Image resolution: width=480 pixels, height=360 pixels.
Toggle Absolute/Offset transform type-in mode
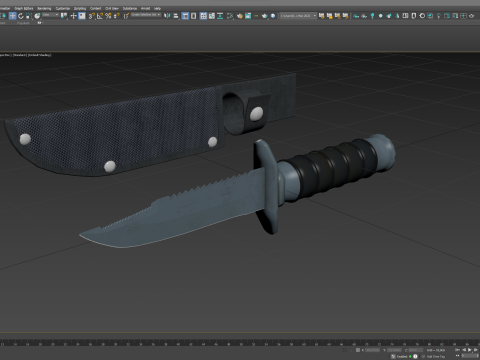coord(358,350)
